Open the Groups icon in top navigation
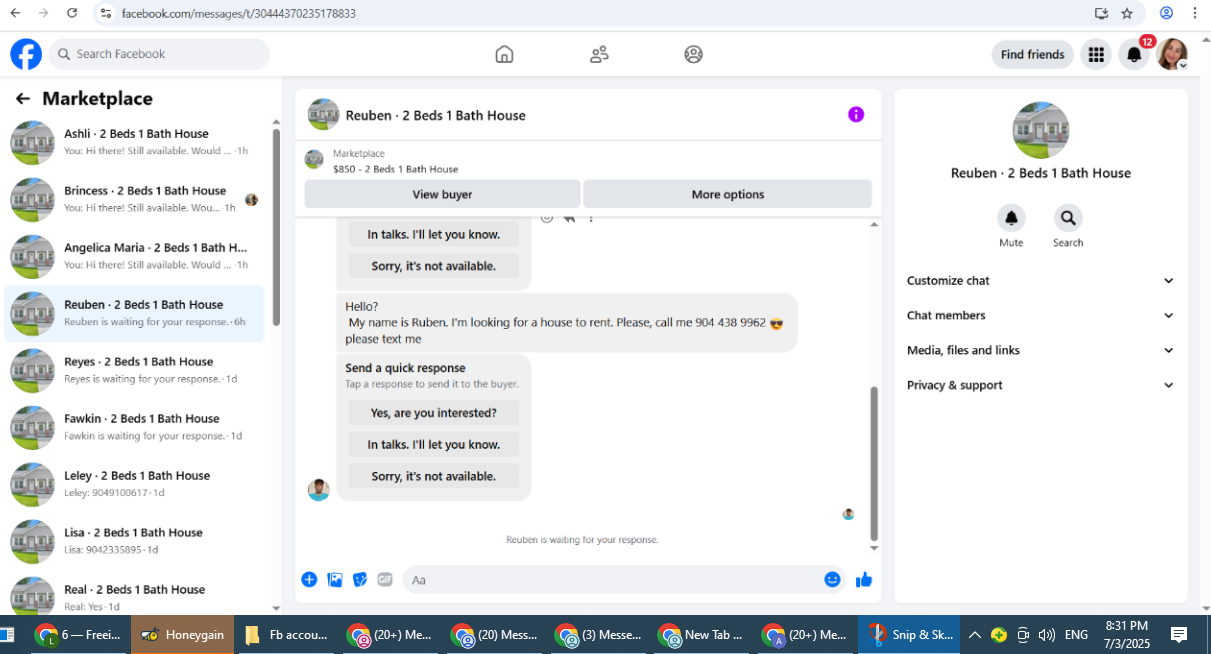 pos(693,54)
